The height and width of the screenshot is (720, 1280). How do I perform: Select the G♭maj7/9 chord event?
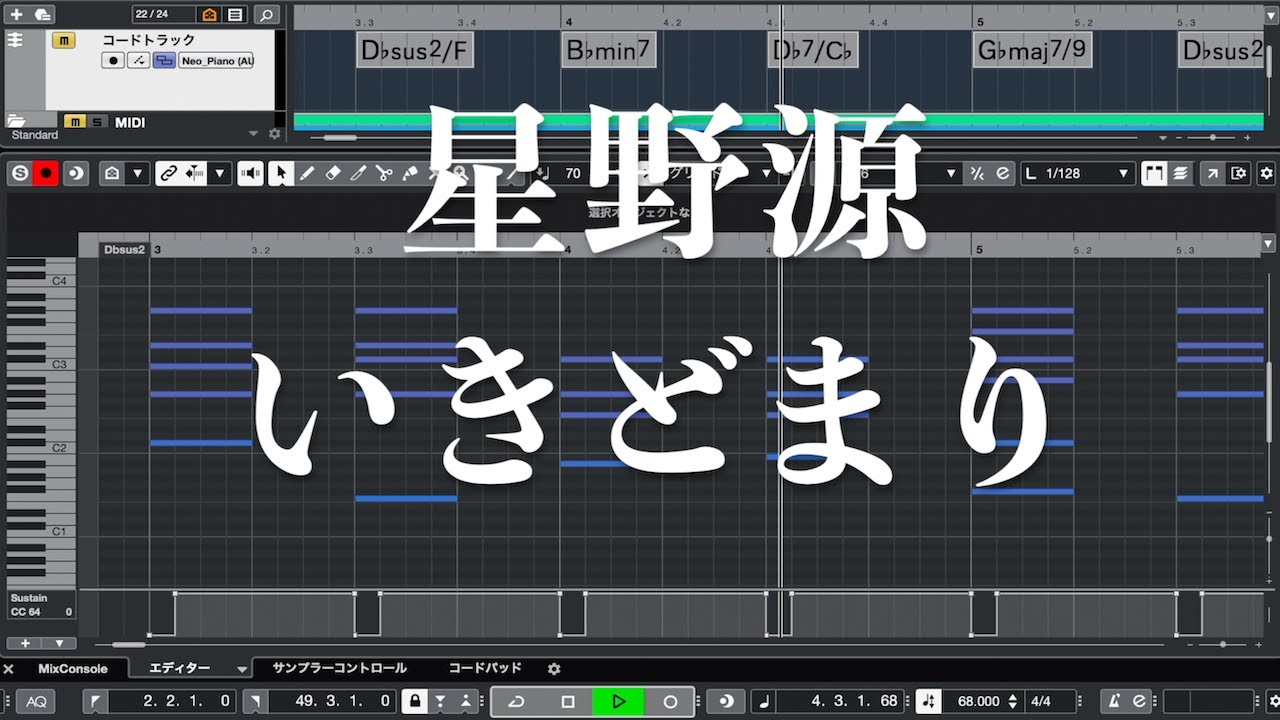tap(1032, 50)
